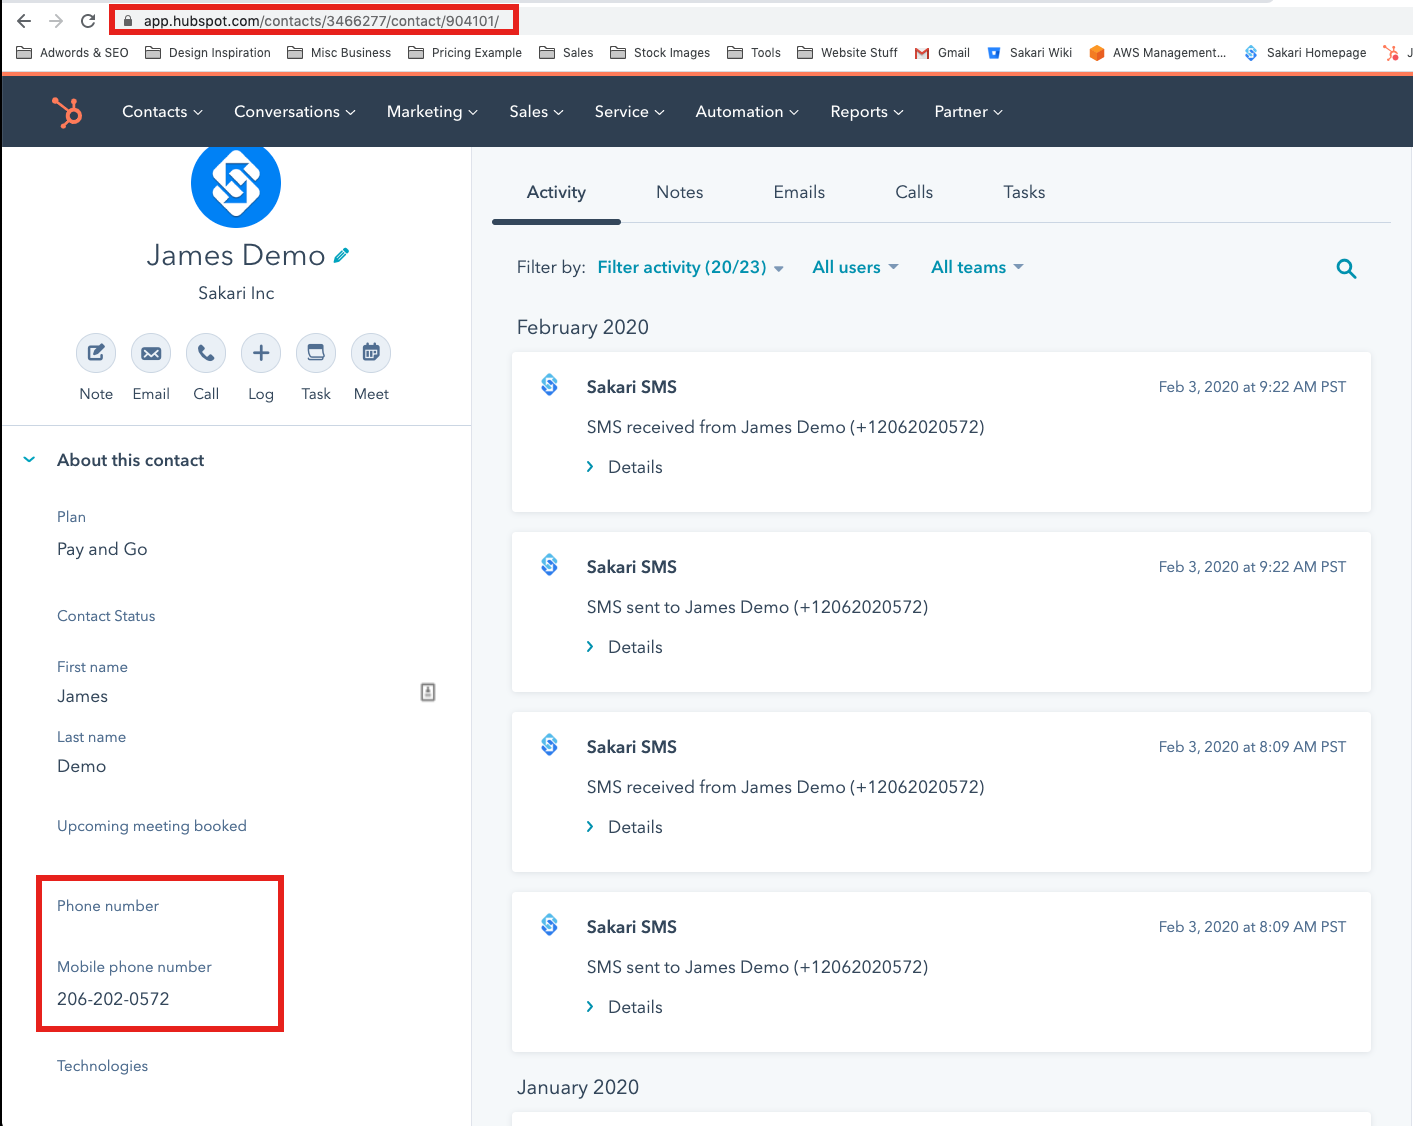Open the All users filter dropdown
Screen dimensions: 1413x1126
click(856, 267)
